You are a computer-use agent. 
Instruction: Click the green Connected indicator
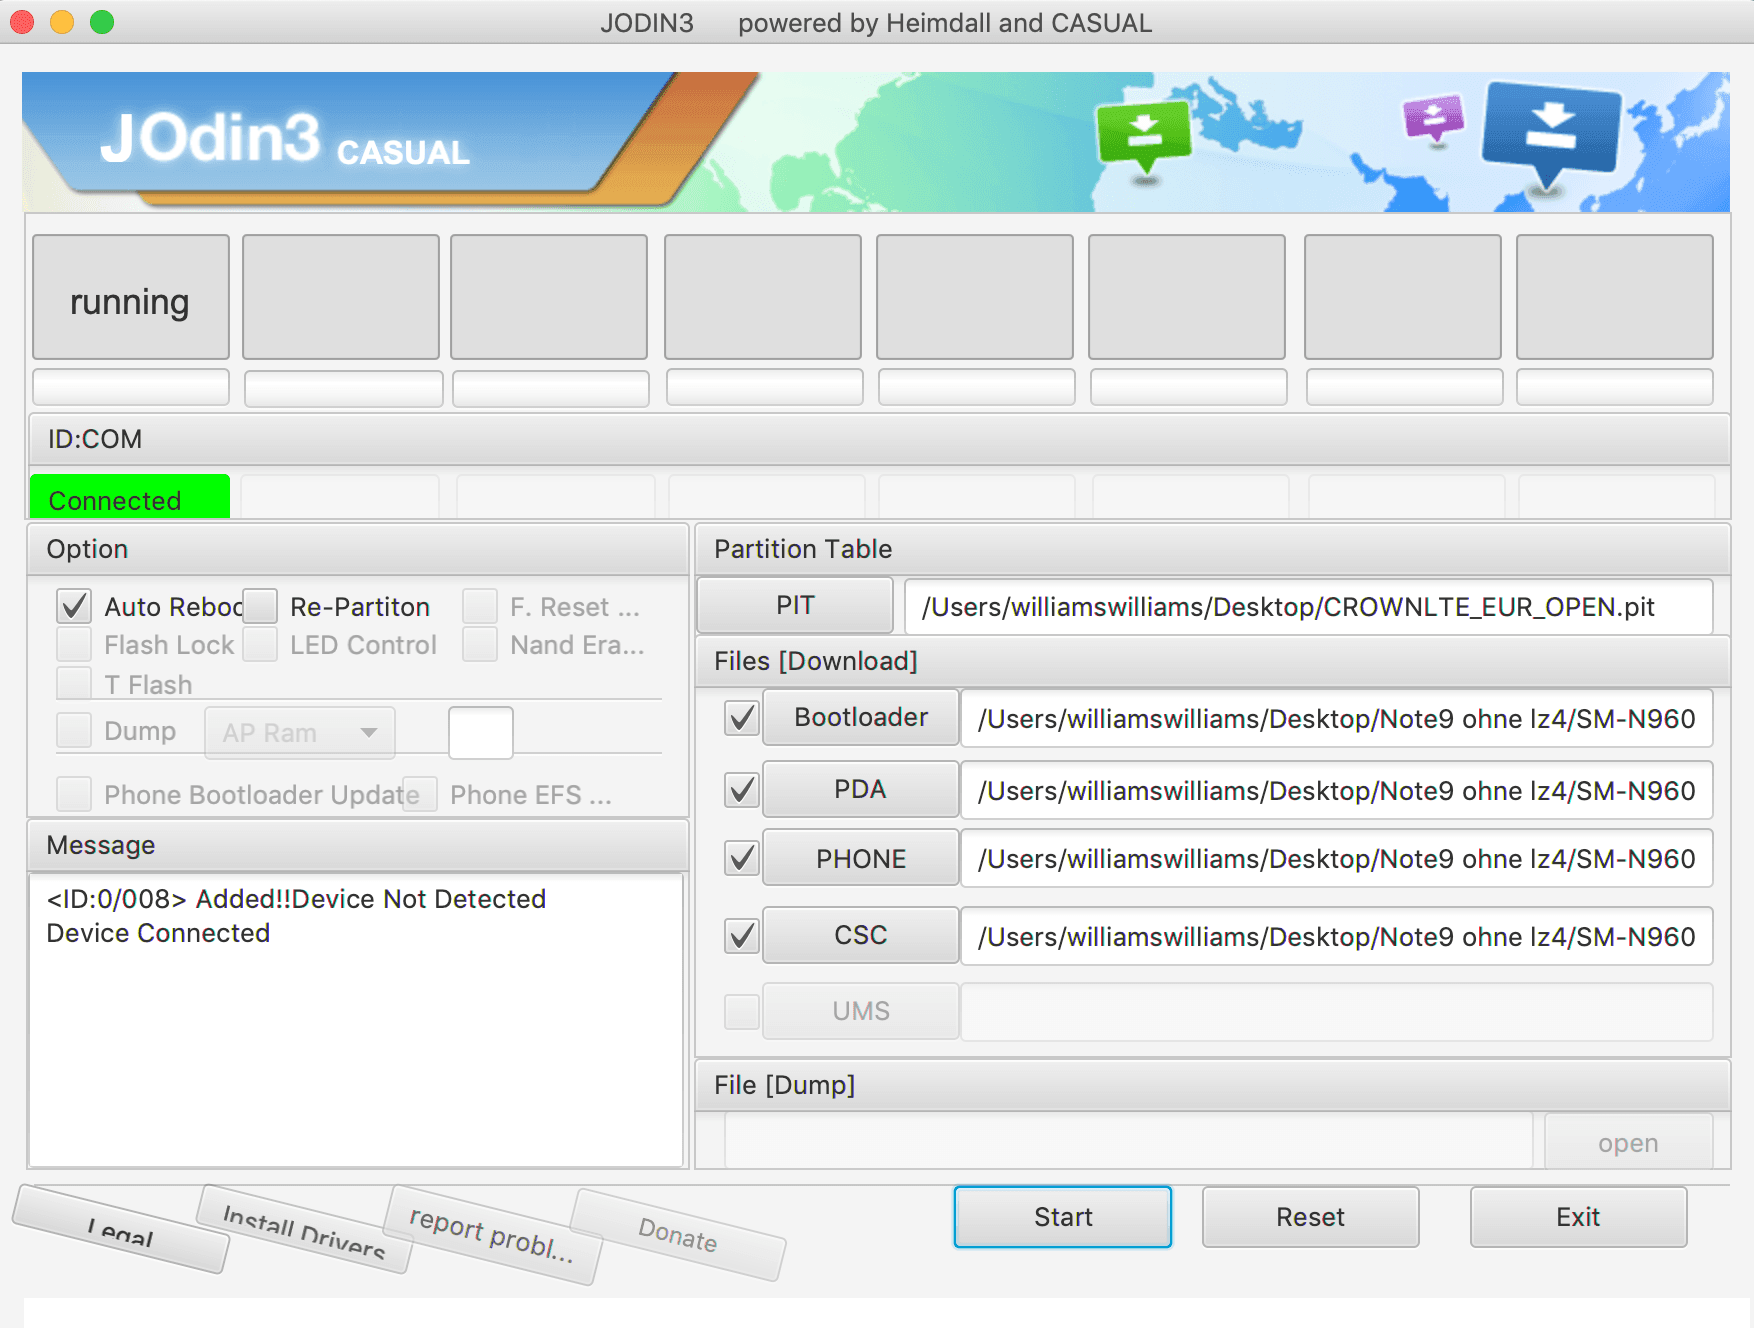(x=130, y=497)
